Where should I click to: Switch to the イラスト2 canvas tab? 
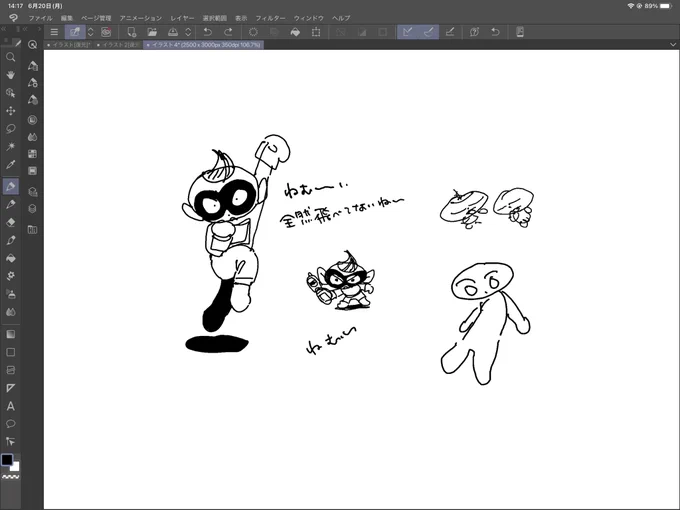(118, 45)
